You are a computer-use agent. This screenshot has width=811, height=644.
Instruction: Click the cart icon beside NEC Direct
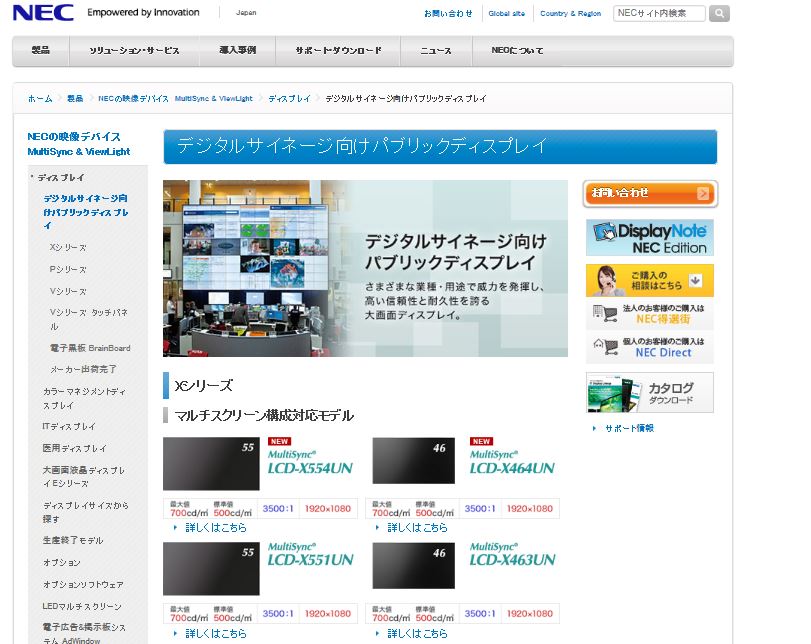coord(605,347)
